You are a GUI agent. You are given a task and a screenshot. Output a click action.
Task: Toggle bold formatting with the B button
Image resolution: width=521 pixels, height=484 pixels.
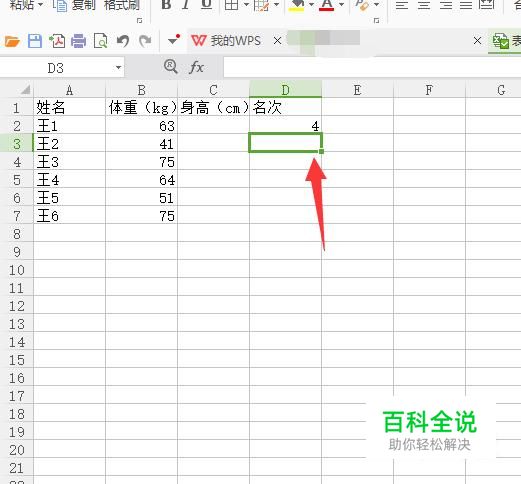166,5
